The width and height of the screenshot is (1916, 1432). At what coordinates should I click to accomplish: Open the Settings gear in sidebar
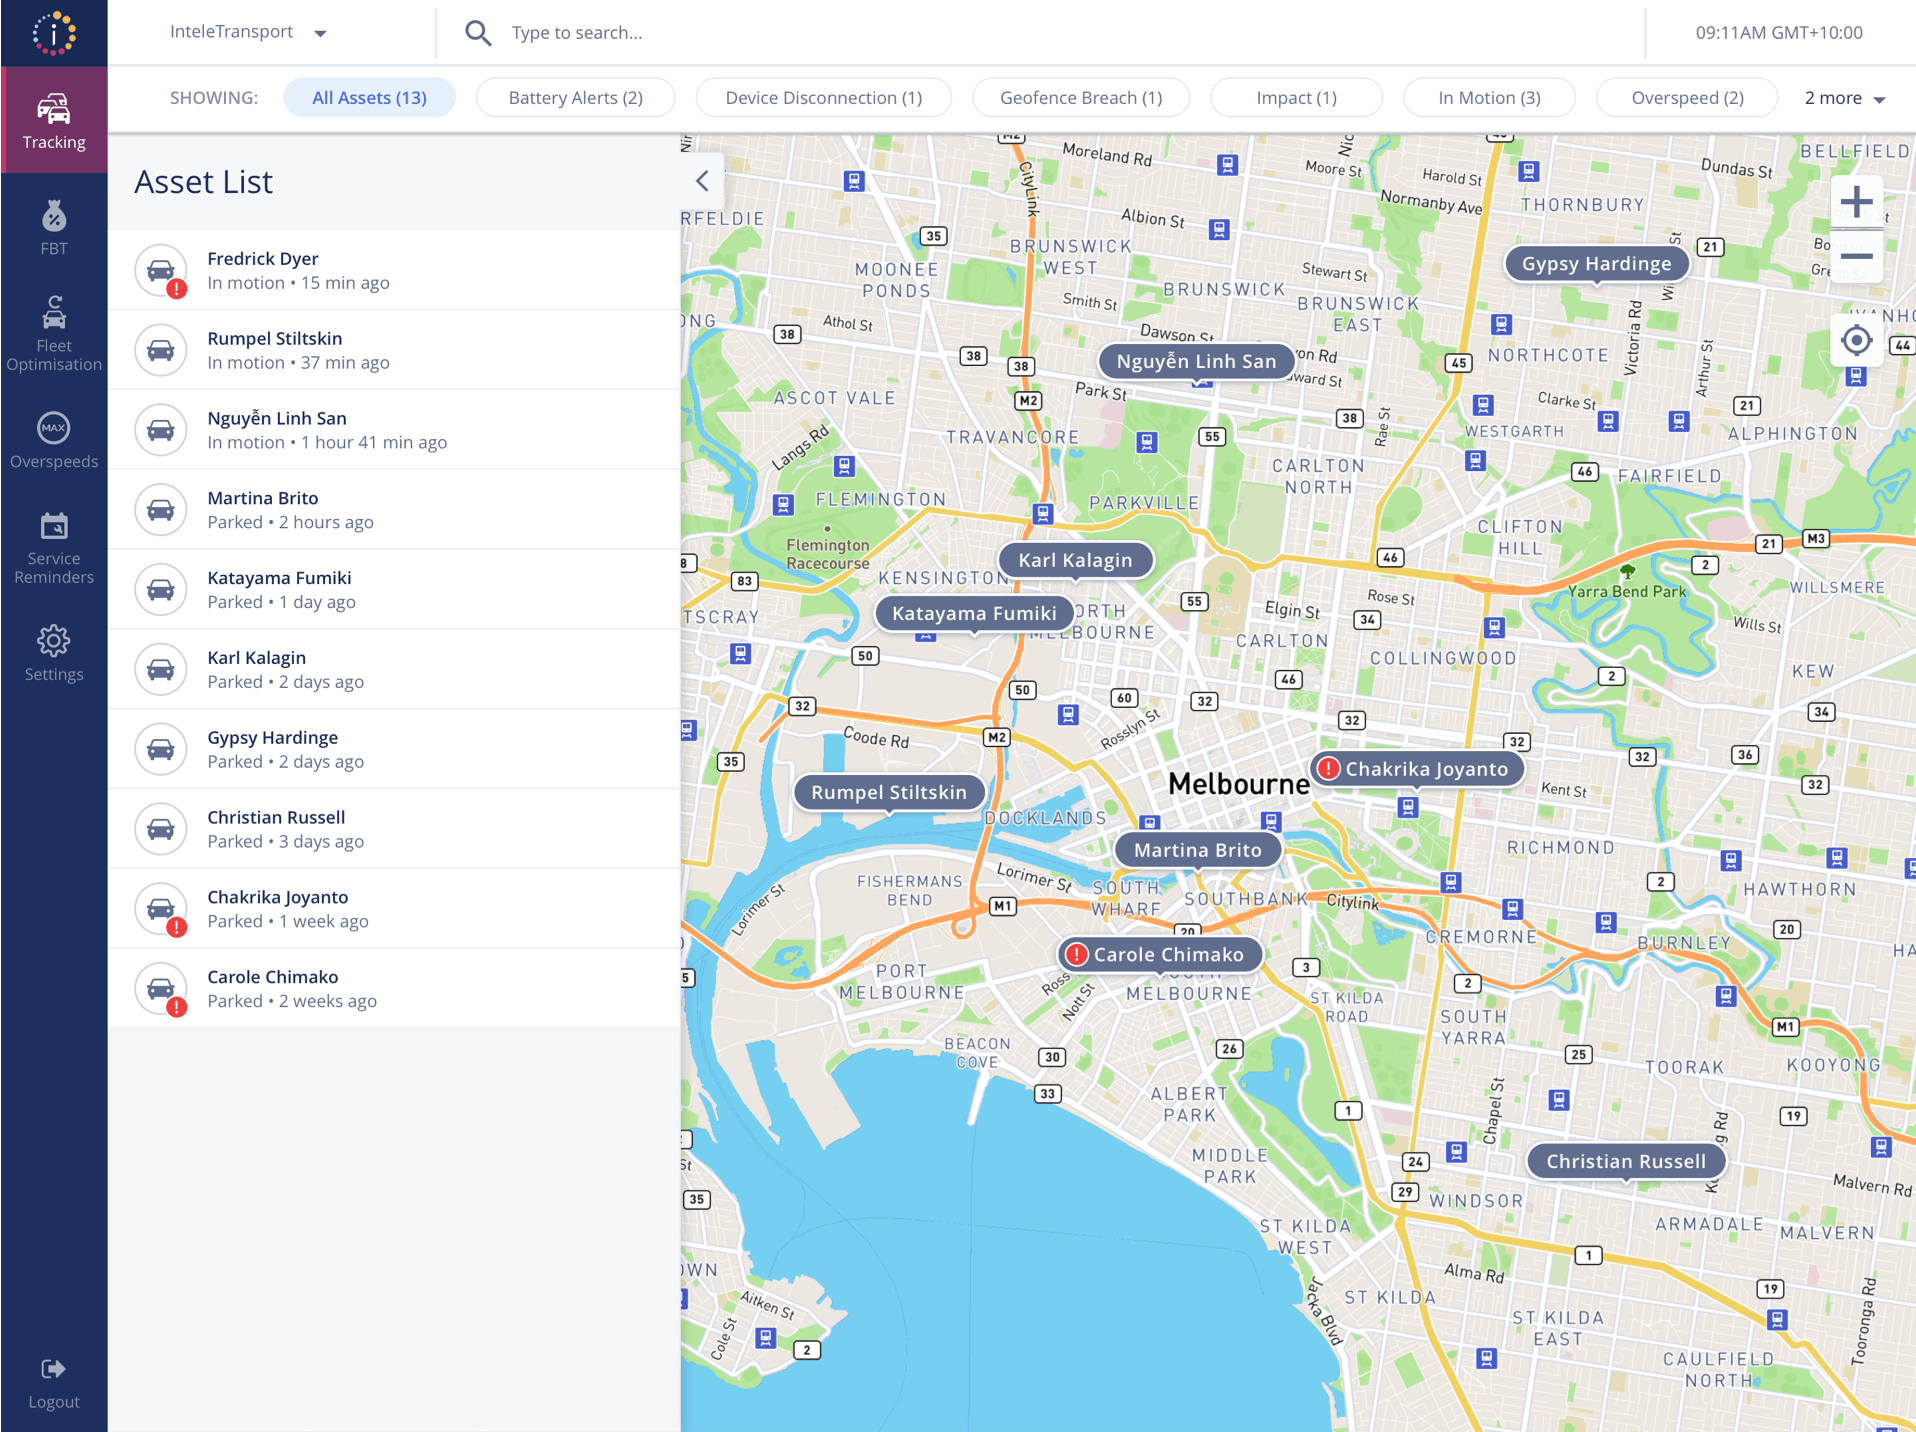[54, 654]
